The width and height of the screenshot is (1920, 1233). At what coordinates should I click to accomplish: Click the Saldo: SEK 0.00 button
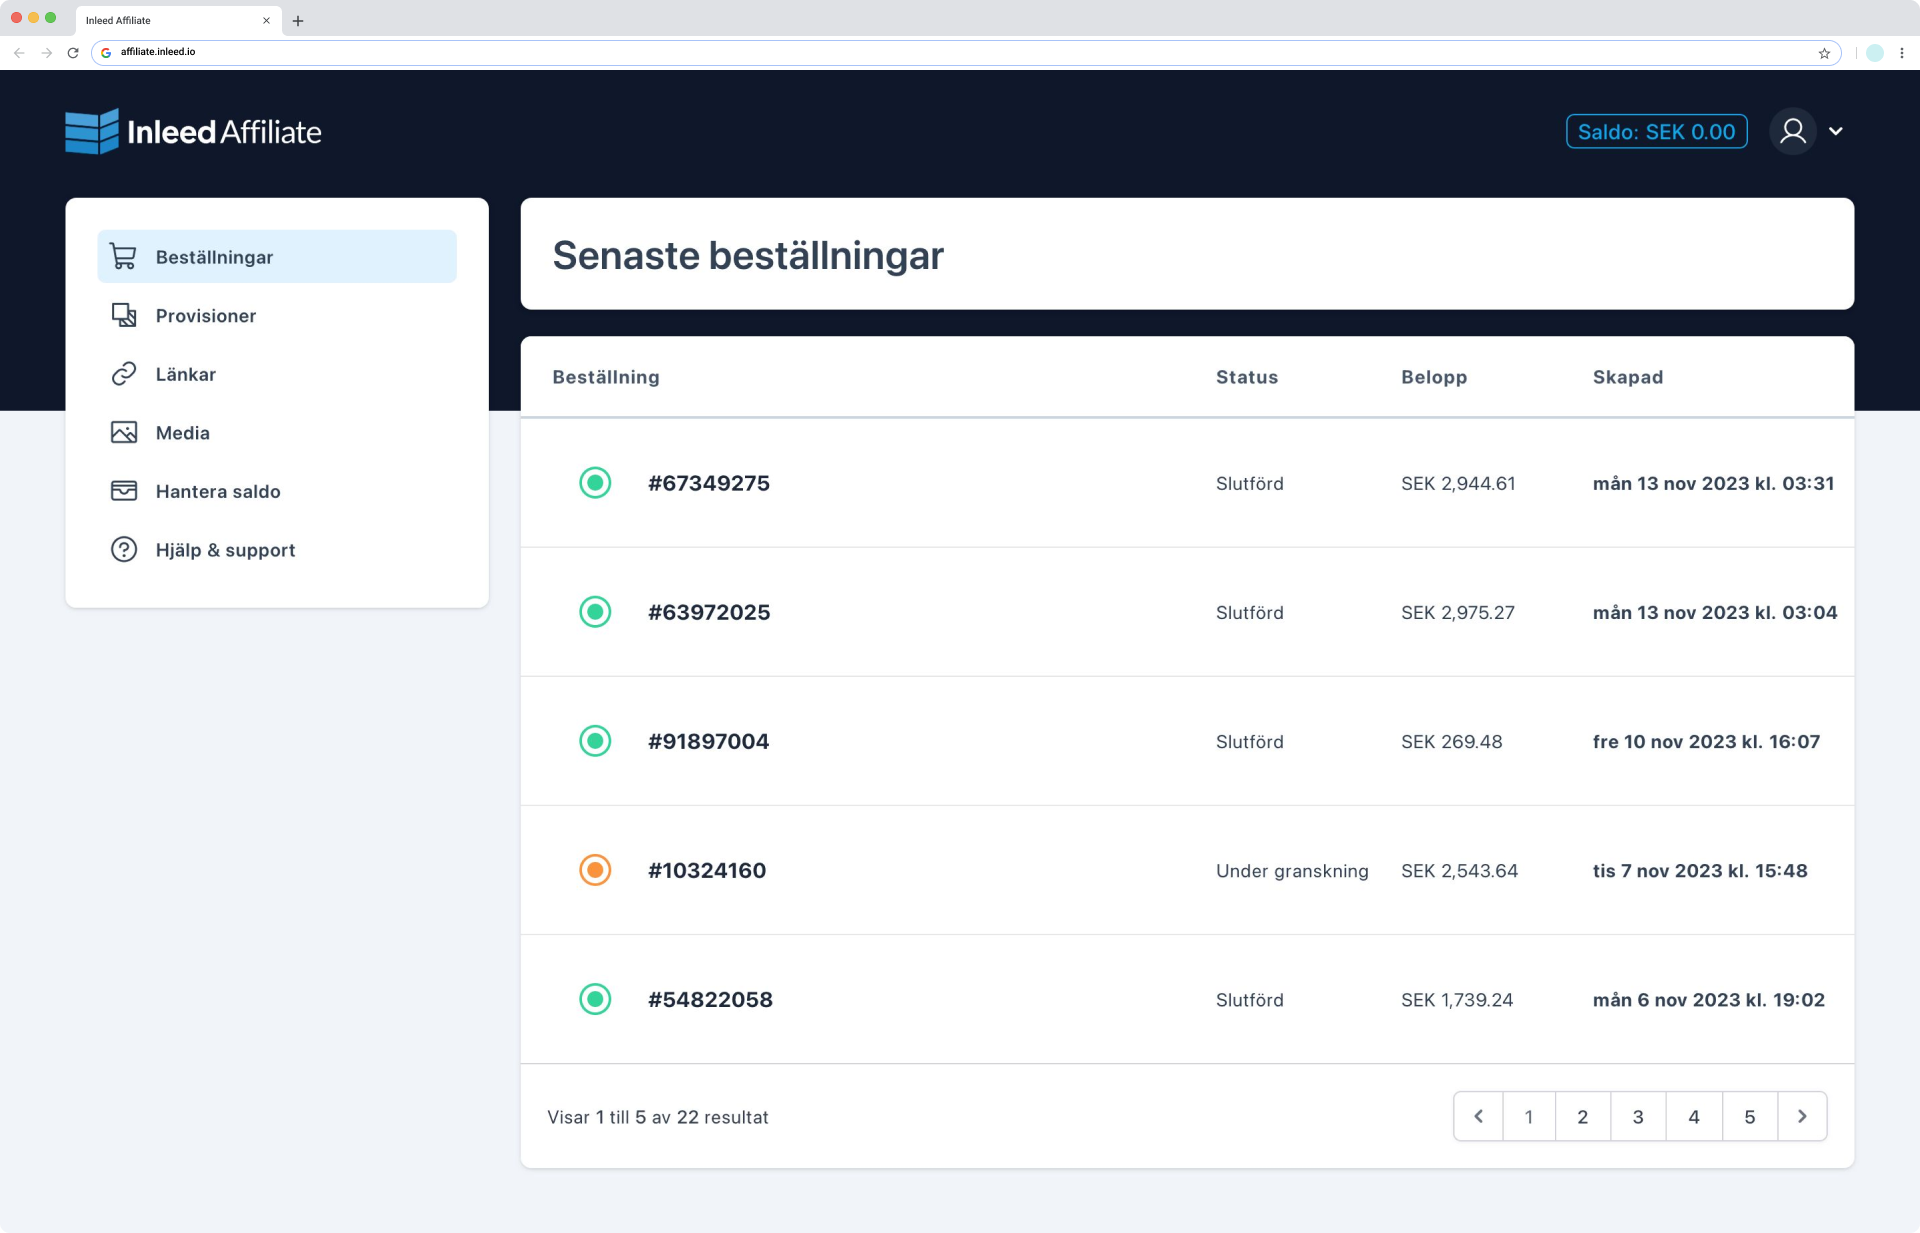click(x=1656, y=132)
